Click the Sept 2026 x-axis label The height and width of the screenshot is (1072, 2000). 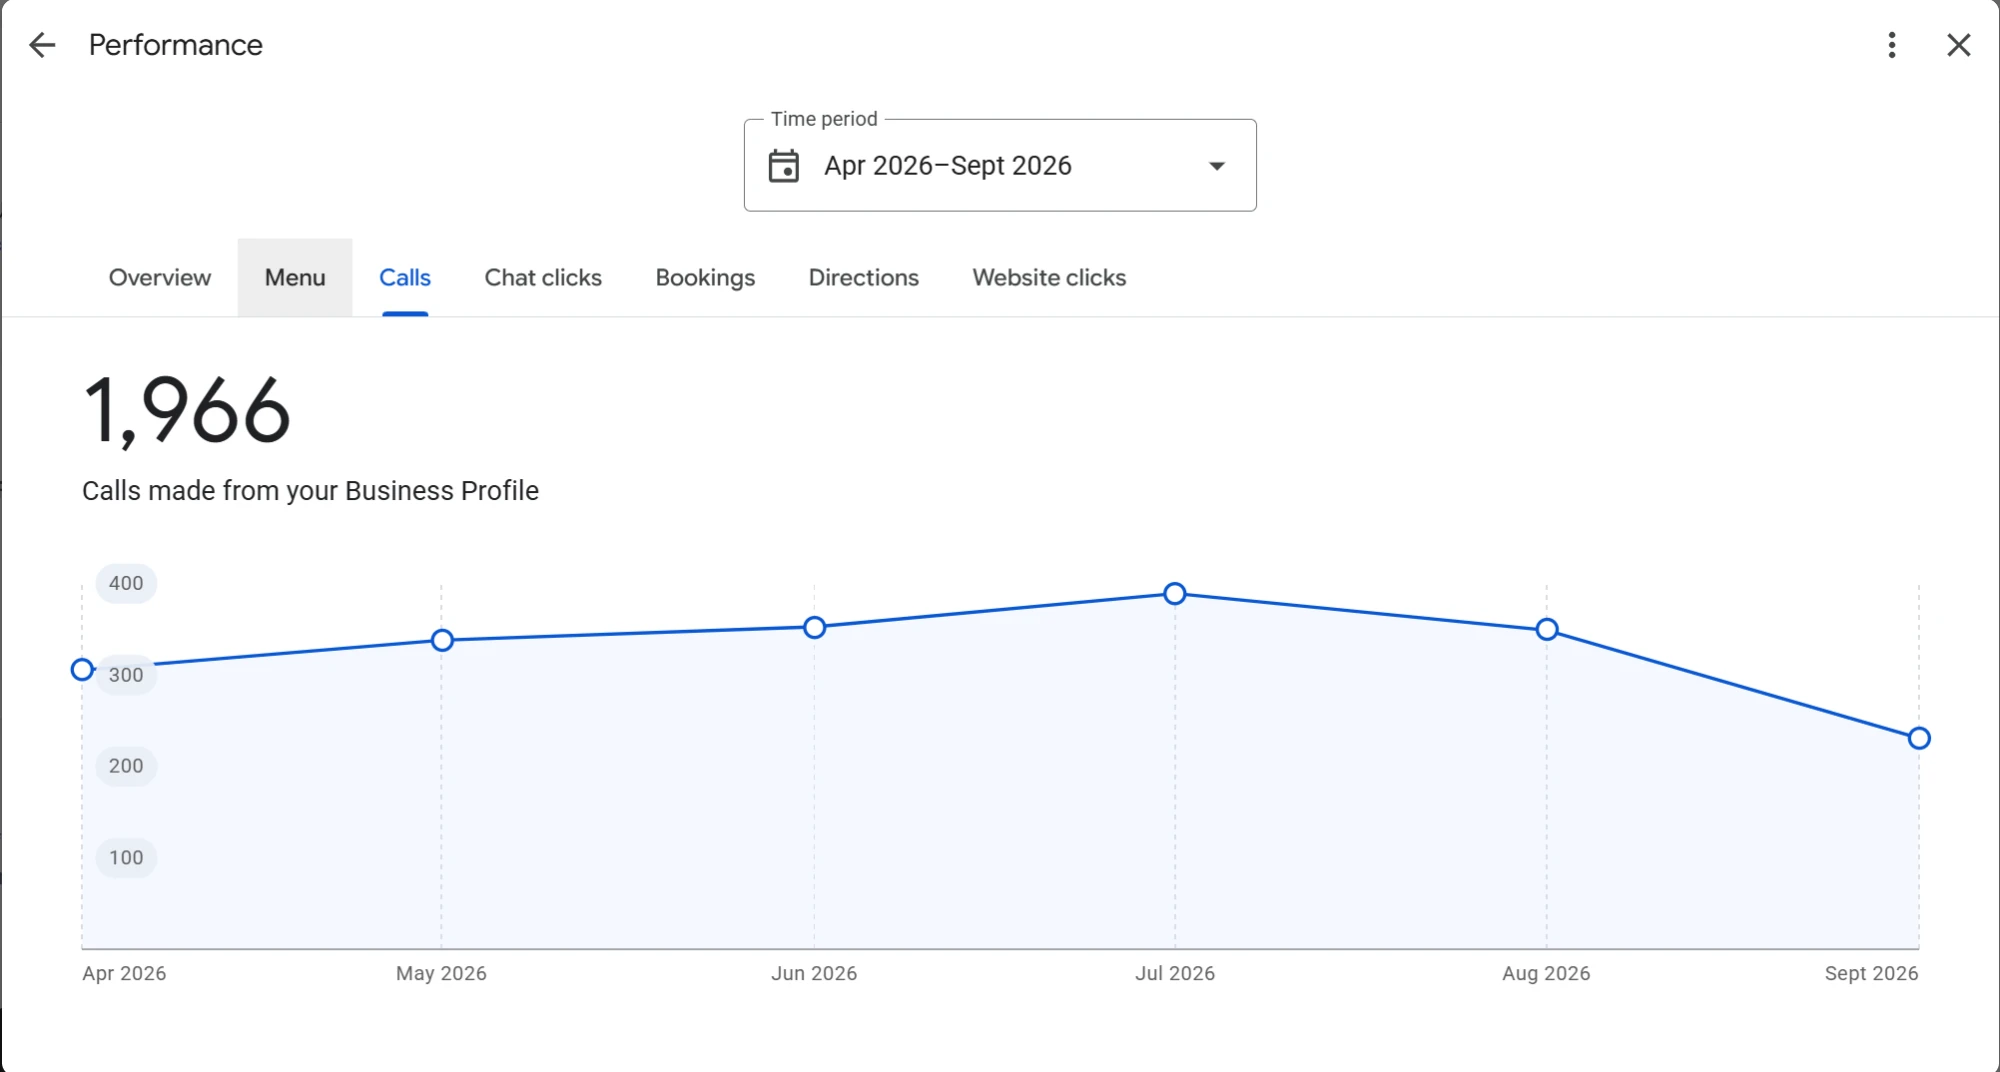tap(1871, 973)
